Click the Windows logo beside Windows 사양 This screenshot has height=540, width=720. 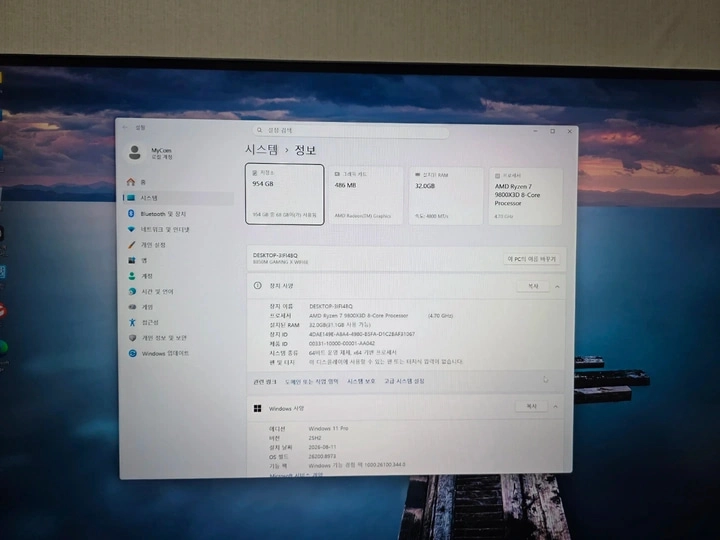coord(258,408)
